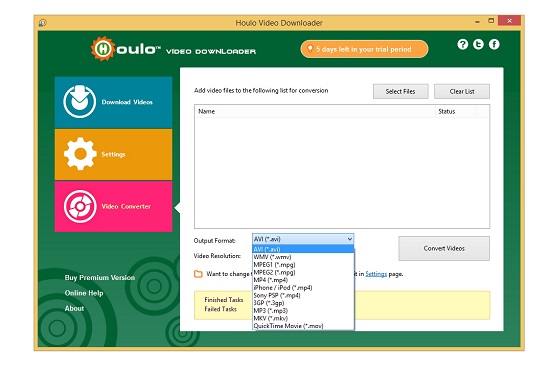Click the Settings gear icon

[80, 154]
